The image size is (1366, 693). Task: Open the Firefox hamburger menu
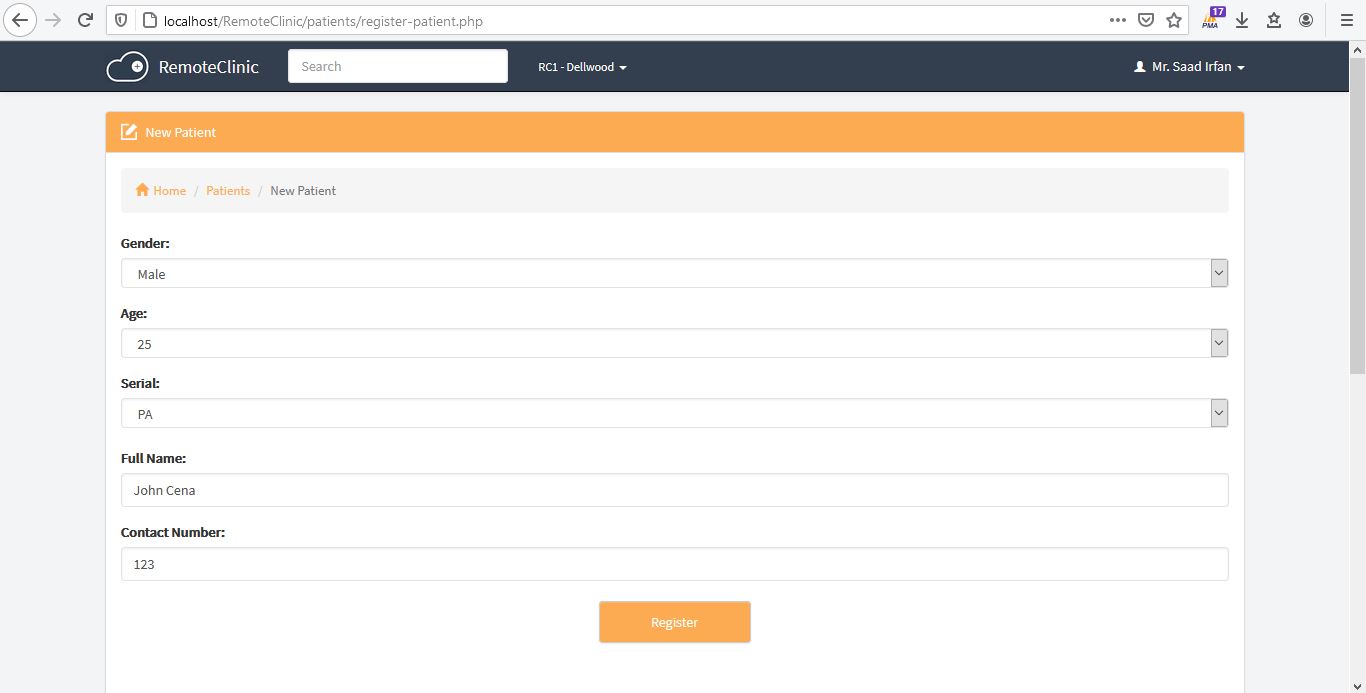[x=1346, y=20]
